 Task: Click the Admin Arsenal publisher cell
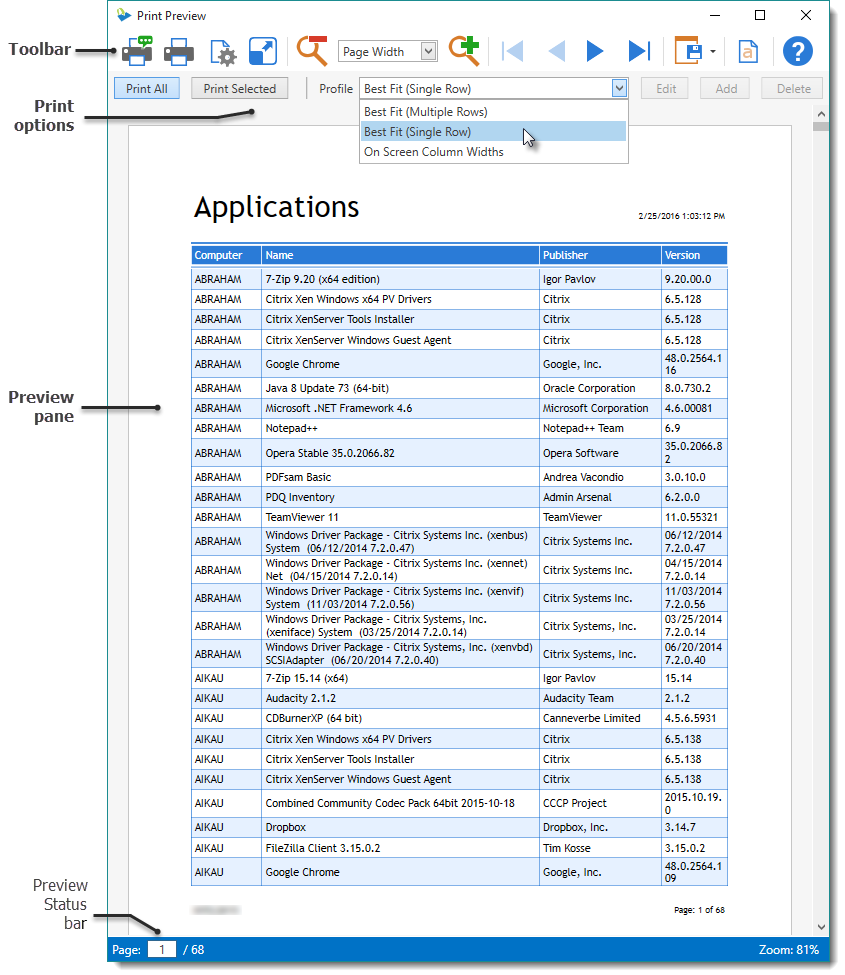600,497
